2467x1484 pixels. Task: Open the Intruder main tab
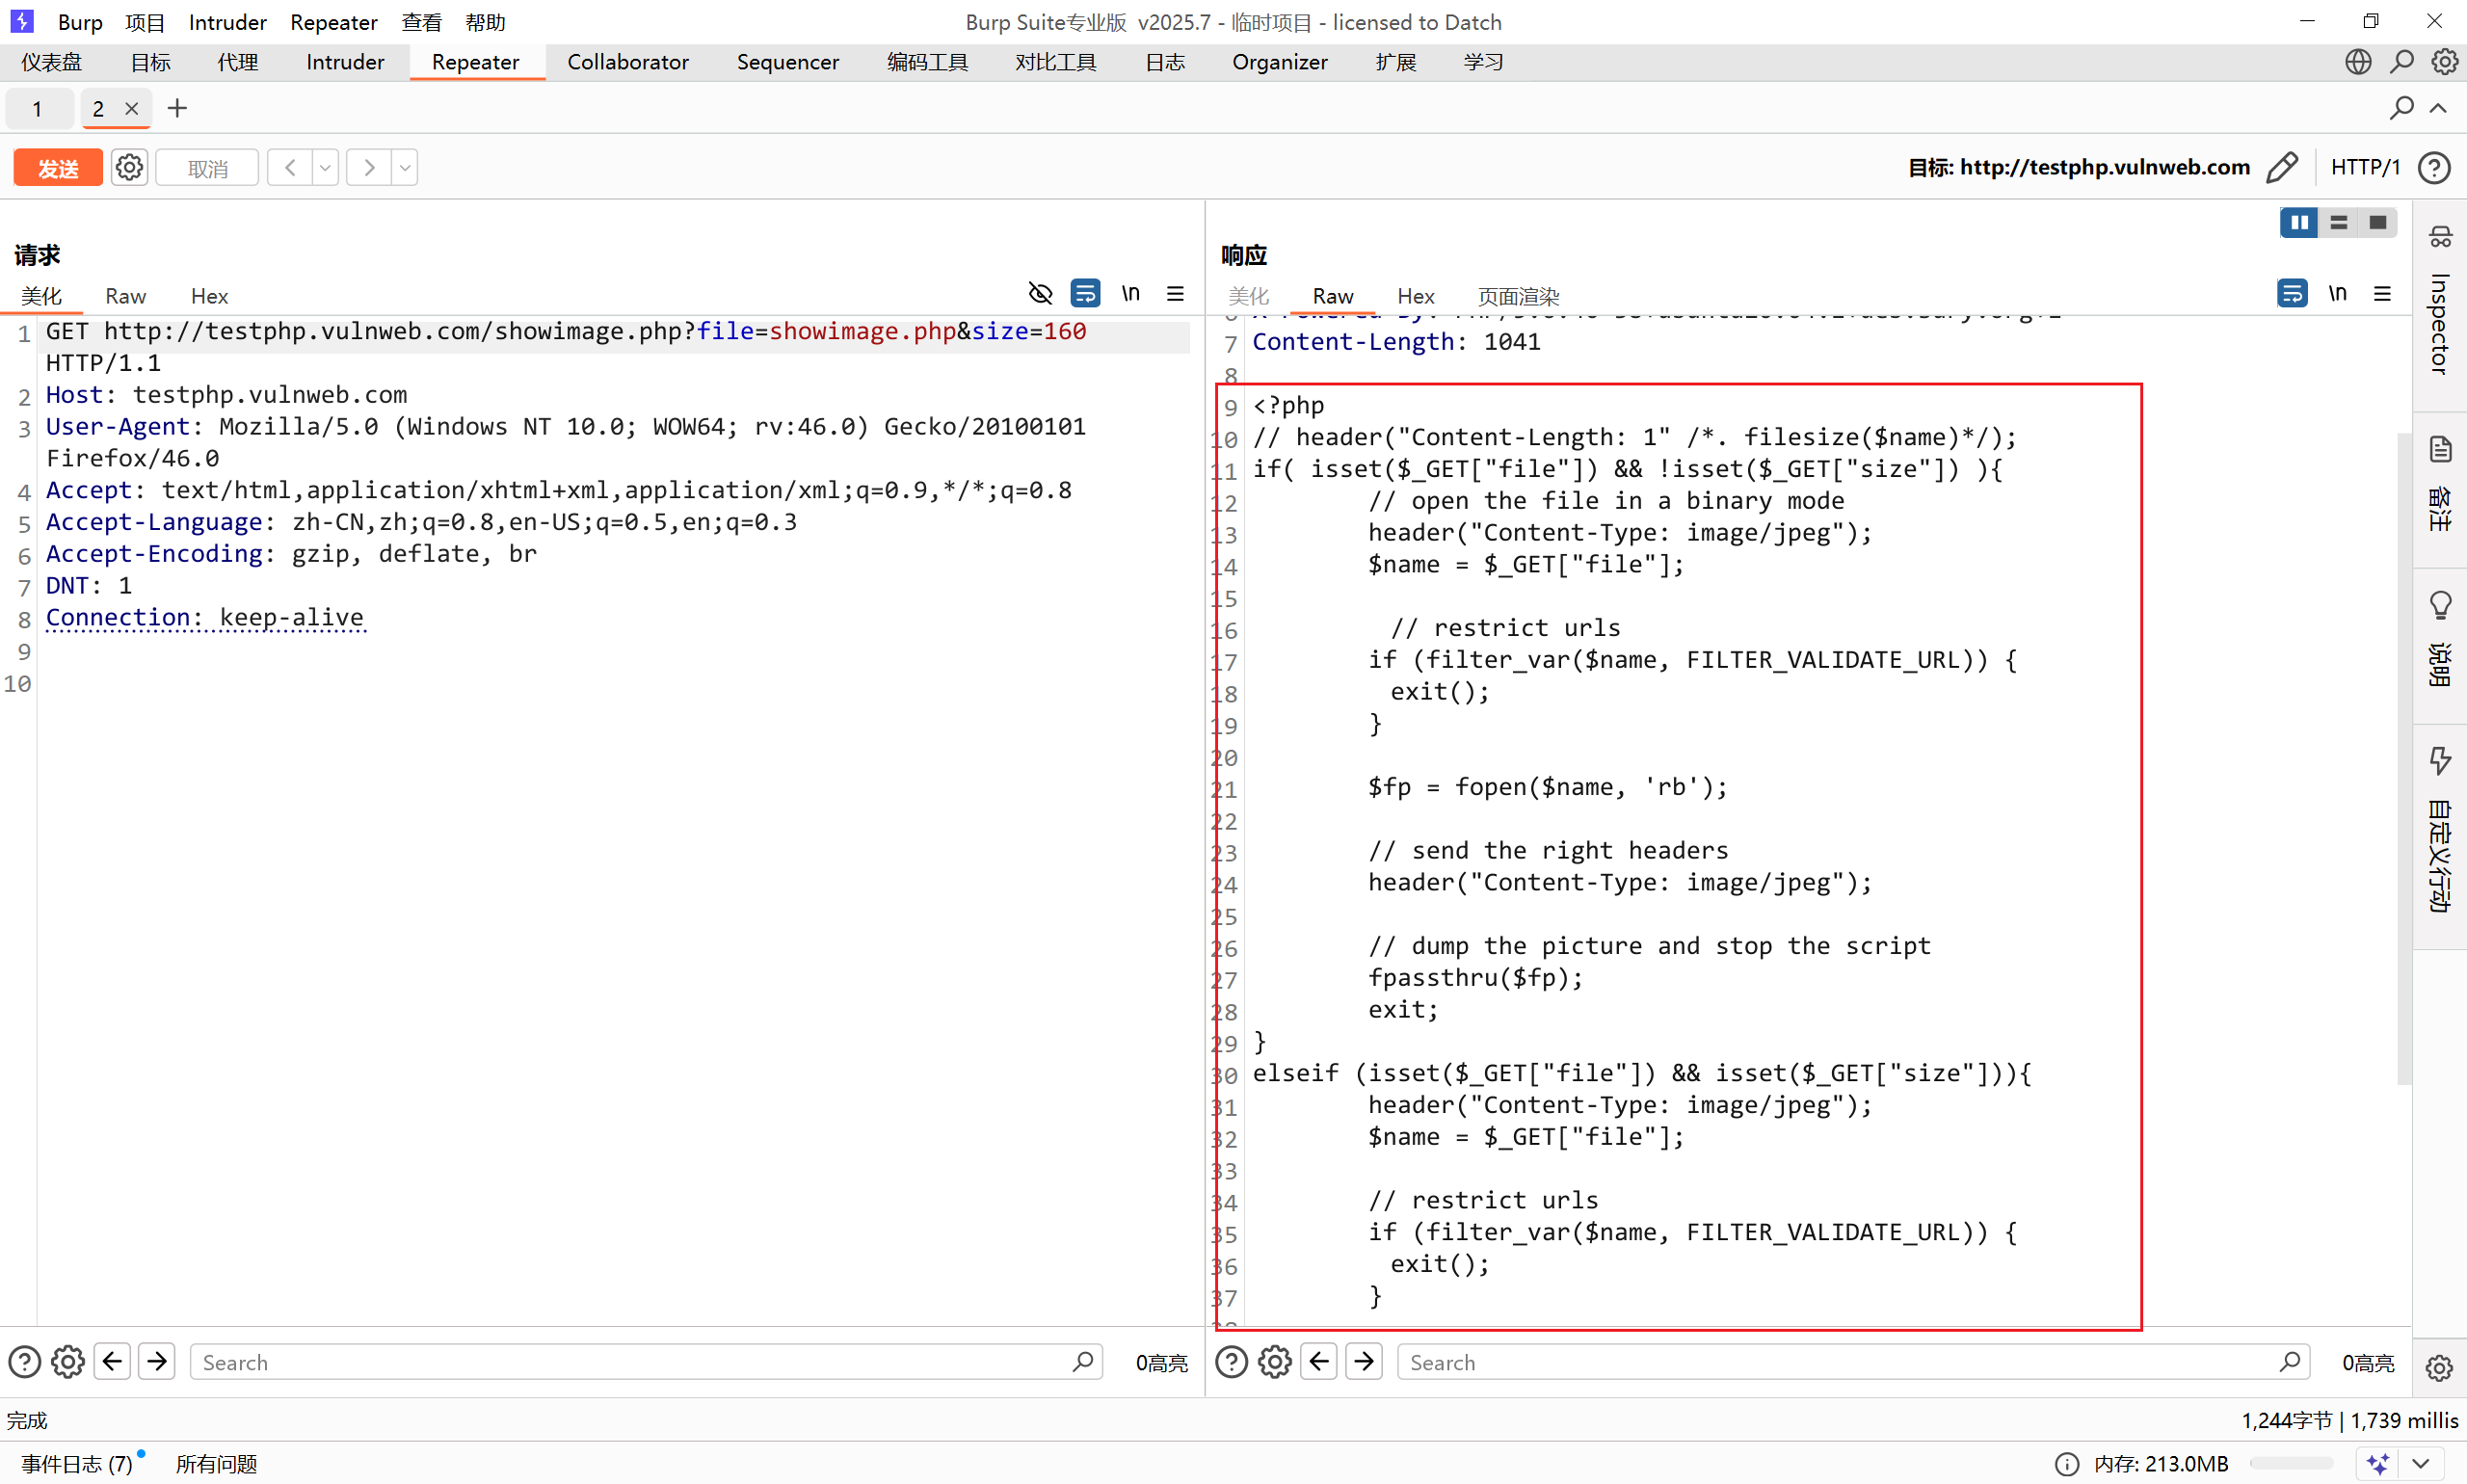(345, 62)
